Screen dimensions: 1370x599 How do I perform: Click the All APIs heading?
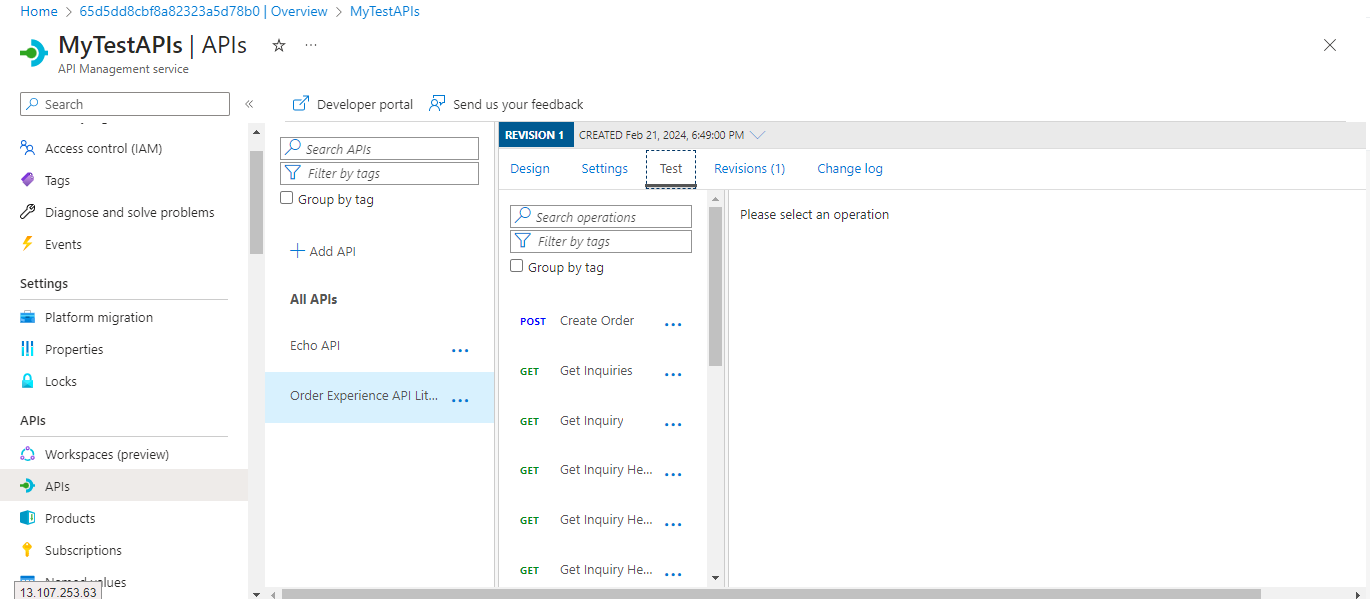pos(313,299)
